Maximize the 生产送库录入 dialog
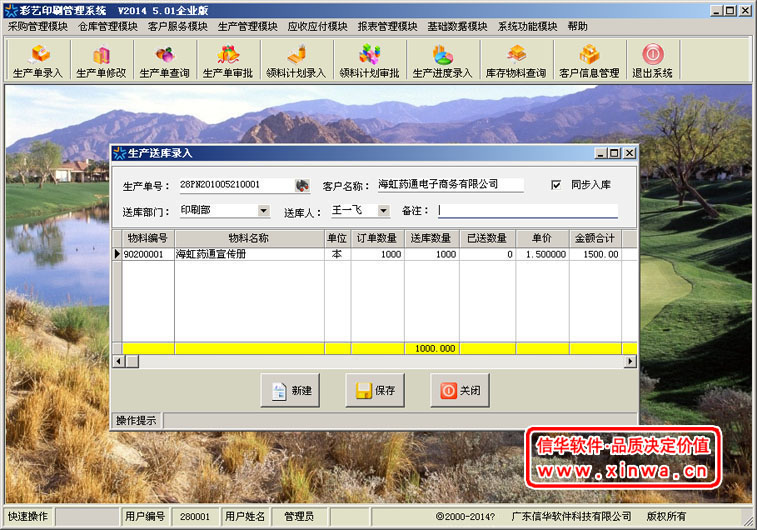 coord(614,153)
